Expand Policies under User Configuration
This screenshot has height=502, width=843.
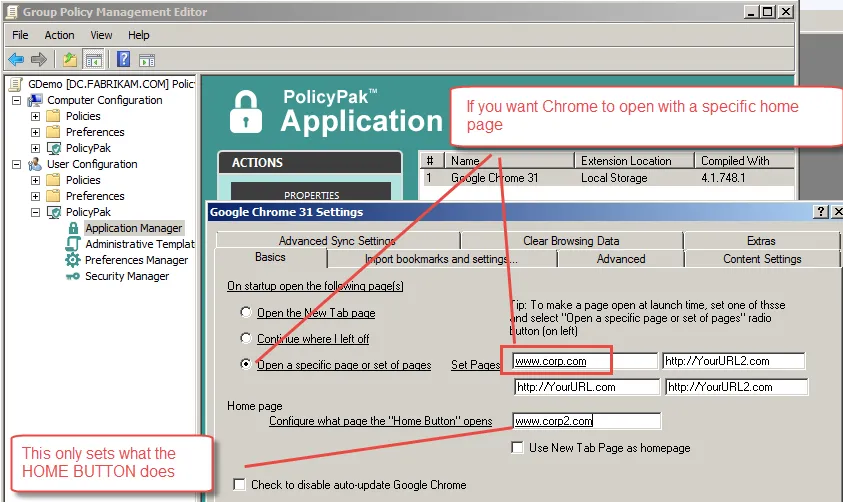tap(35, 180)
